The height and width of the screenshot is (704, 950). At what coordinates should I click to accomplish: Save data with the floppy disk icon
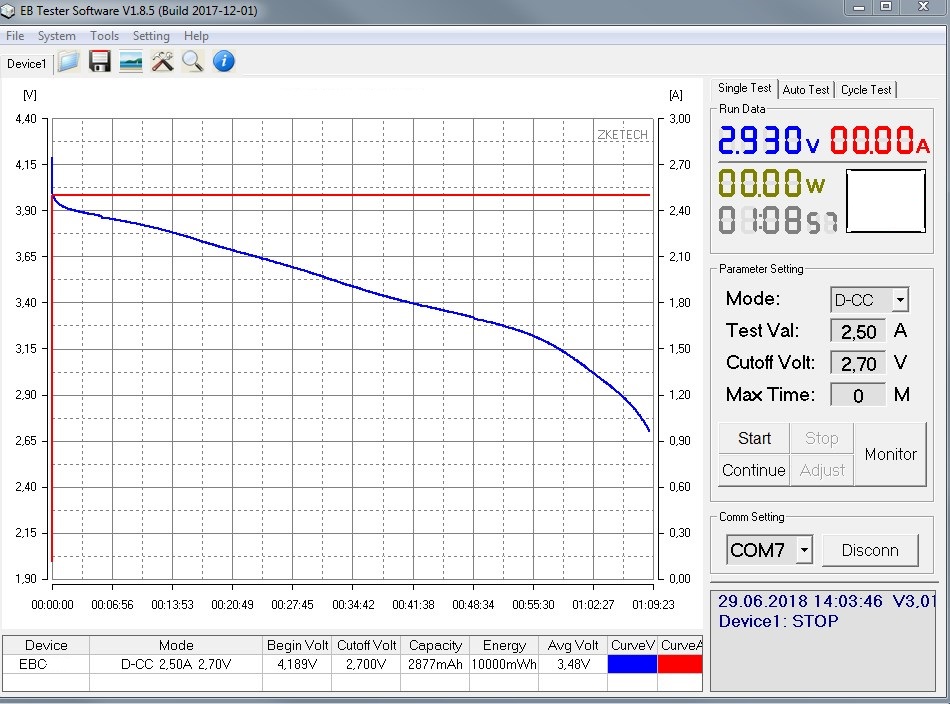pos(100,62)
